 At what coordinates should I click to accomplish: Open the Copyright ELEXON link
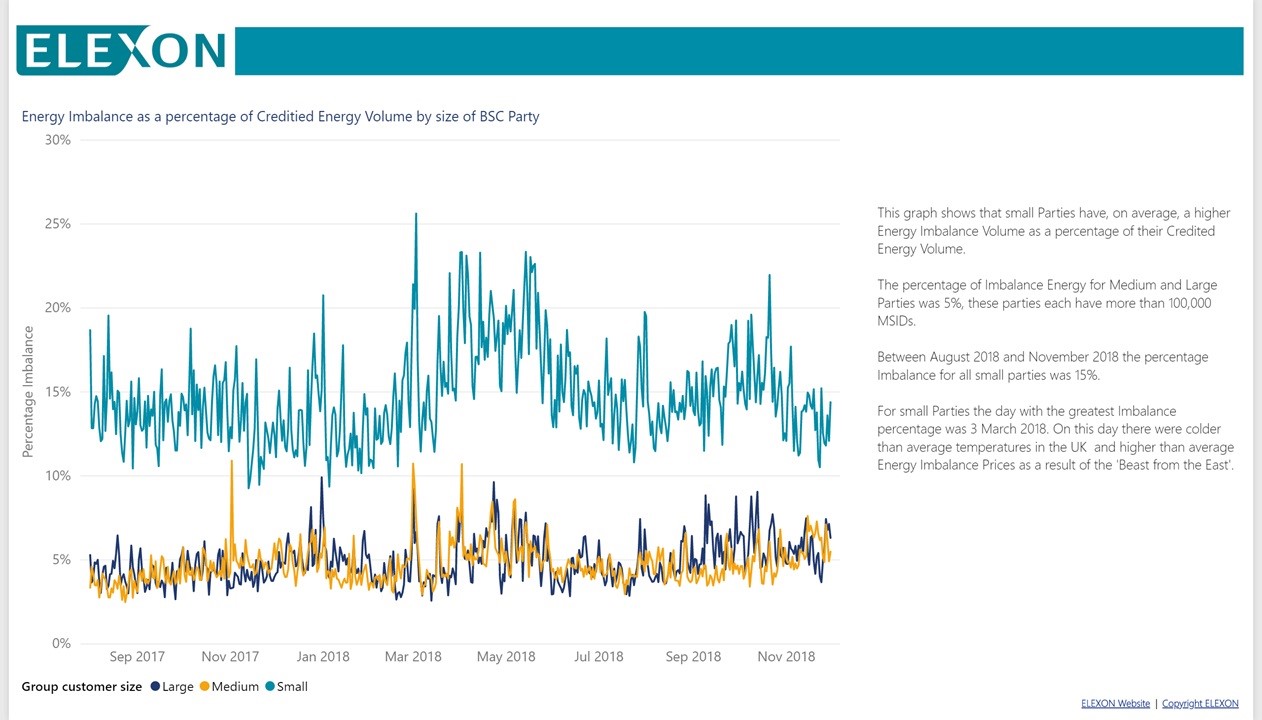pyautogui.click(x=1199, y=703)
